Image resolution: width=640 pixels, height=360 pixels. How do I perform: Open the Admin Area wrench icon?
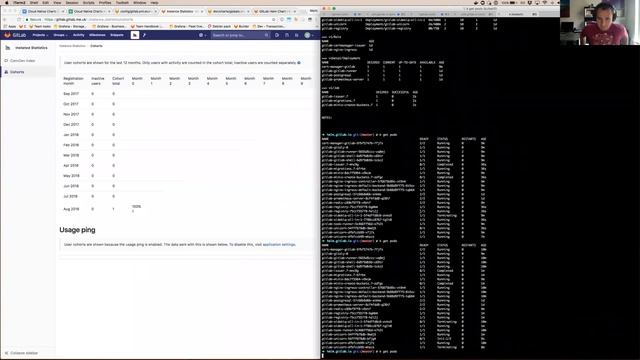[x=144, y=35]
